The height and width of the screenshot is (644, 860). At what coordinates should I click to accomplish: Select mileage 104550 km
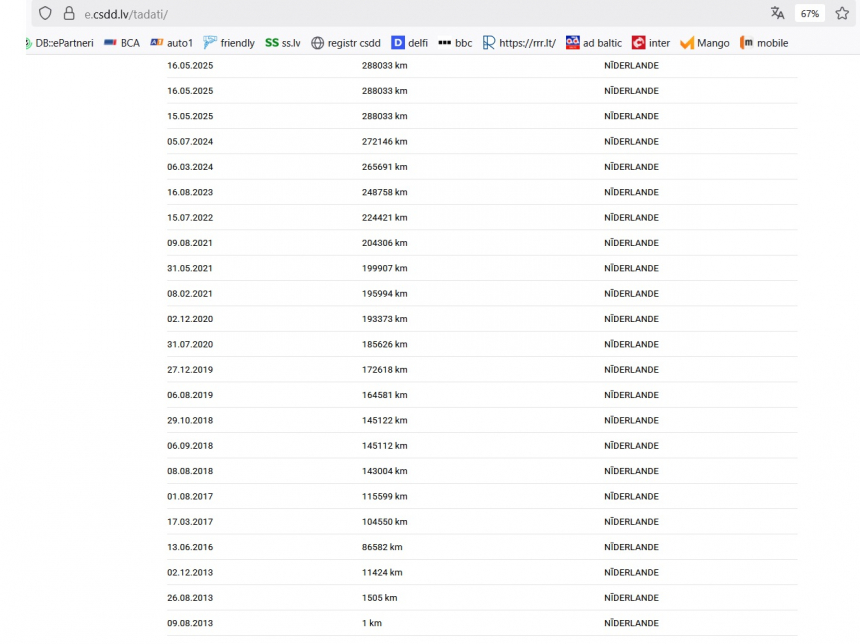pos(384,522)
